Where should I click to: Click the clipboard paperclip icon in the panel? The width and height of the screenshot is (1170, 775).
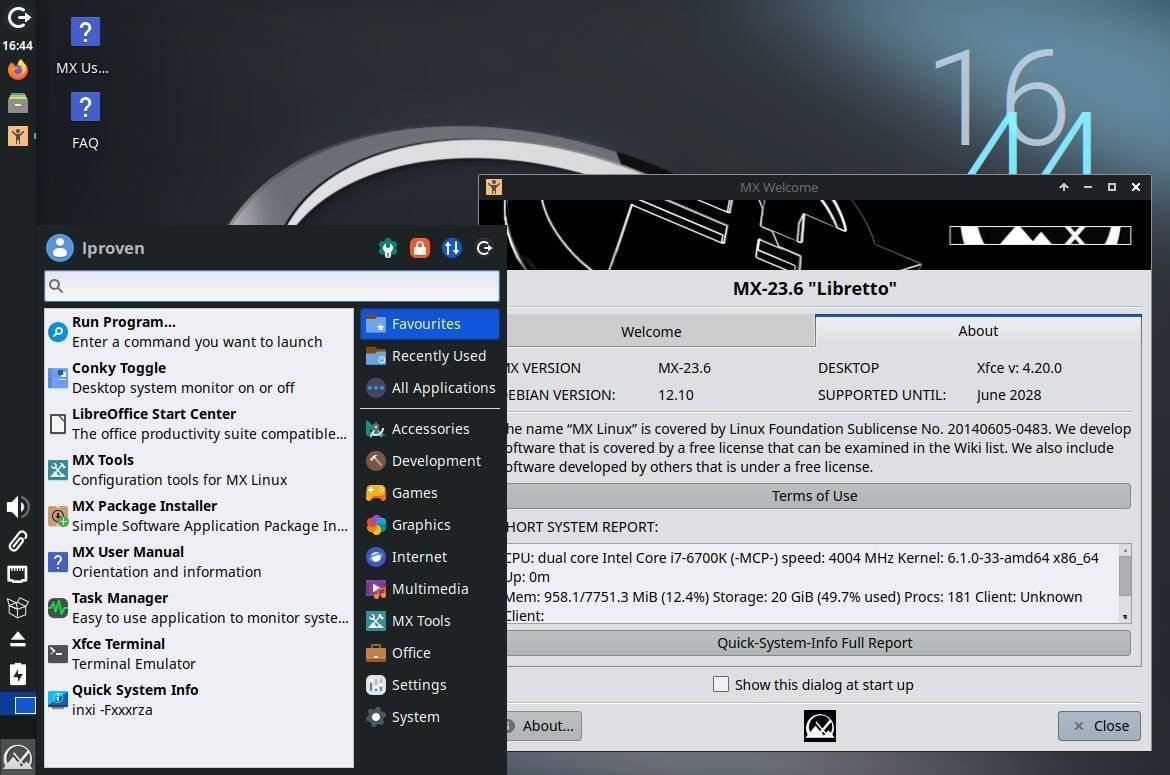18,541
